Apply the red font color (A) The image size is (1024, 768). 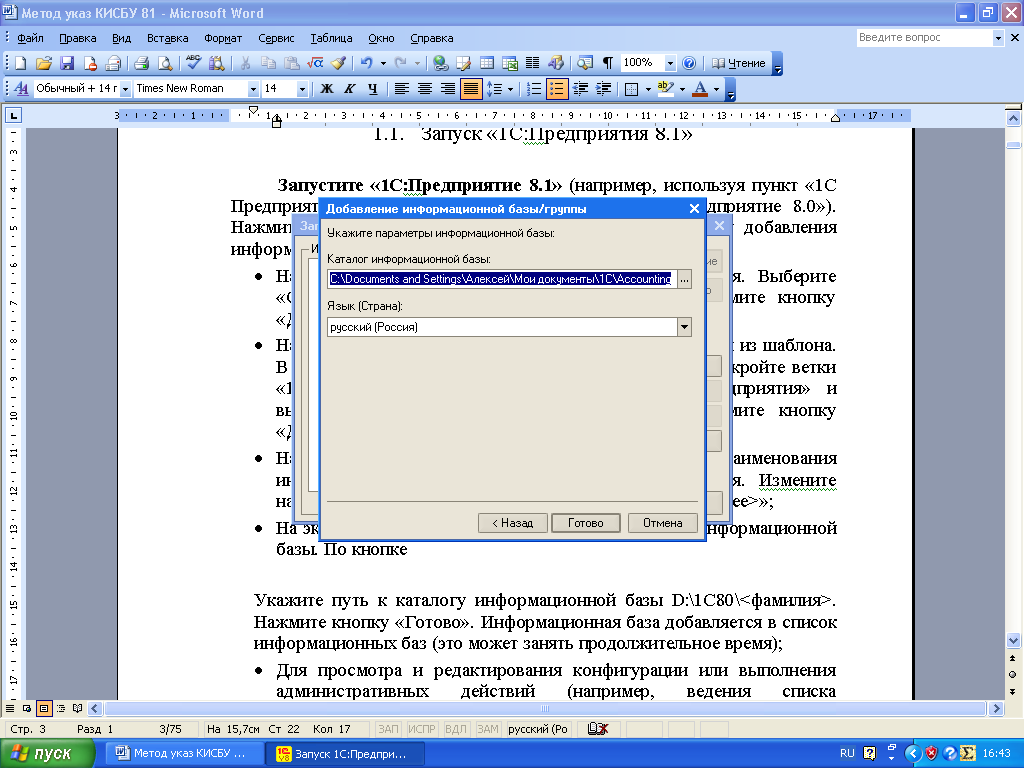point(700,88)
